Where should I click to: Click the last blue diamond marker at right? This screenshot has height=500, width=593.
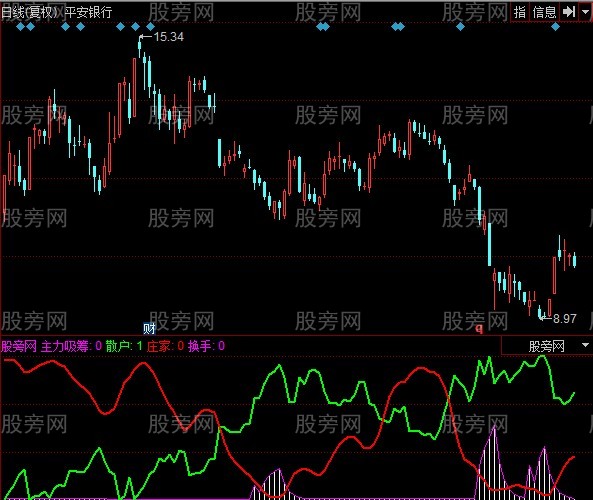click(x=555, y=27)
